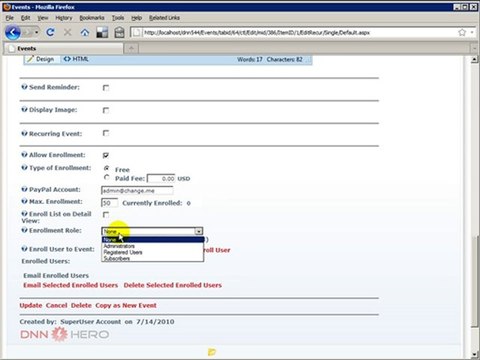The height and width of the screenshot is (360, 480).
Task: Switch editor to Design mode
Action: (41, 59)
